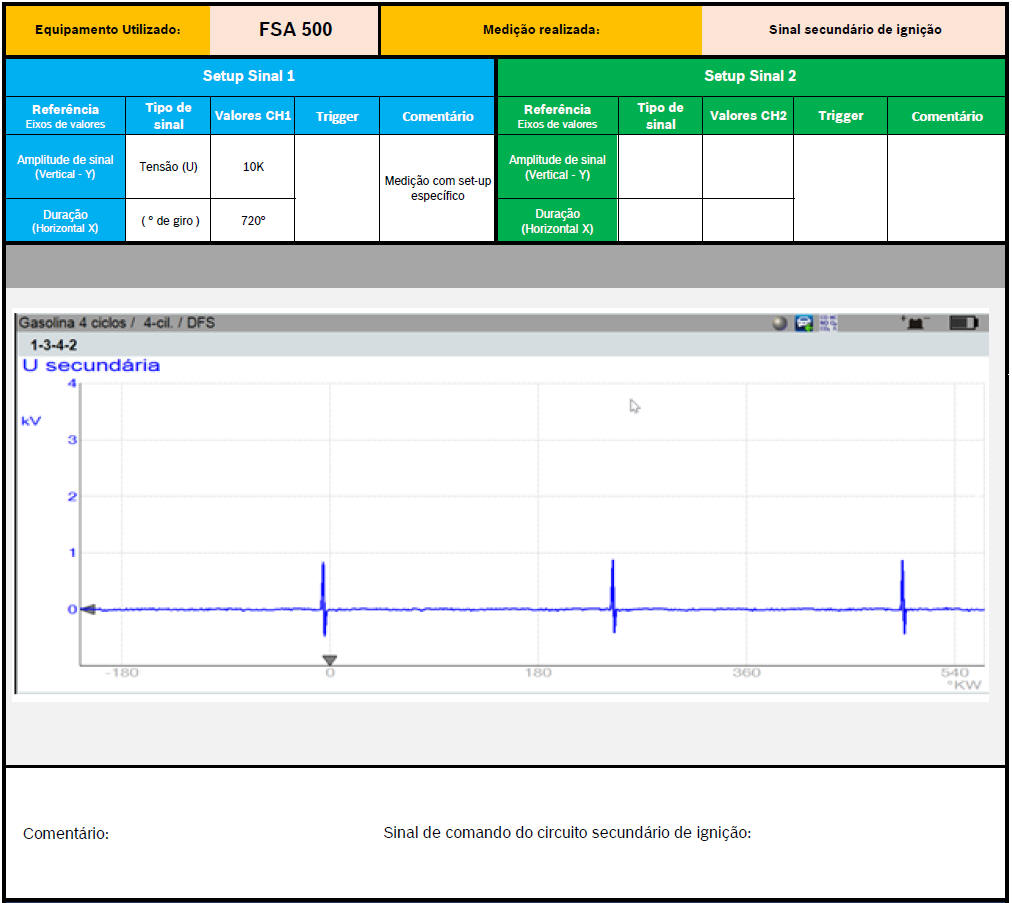Click the Setup Sinal 2 header
The height and width of the screenshot is (903, 1012).
tap(750, 76)
